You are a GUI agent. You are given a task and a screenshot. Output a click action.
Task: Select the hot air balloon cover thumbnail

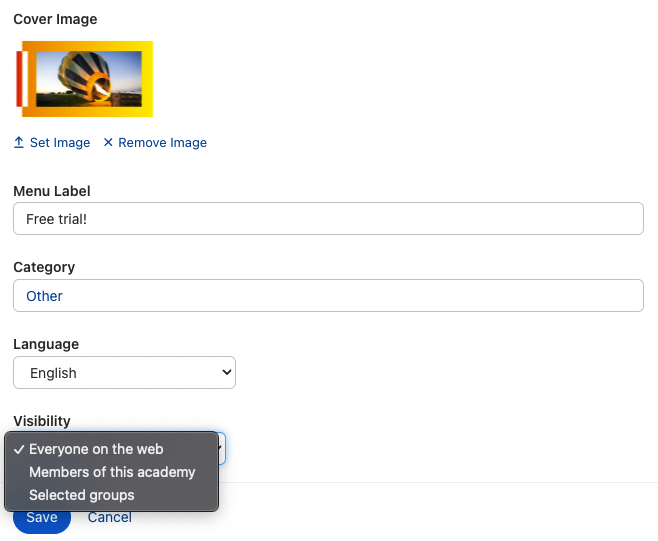click(x=84, y=79)
